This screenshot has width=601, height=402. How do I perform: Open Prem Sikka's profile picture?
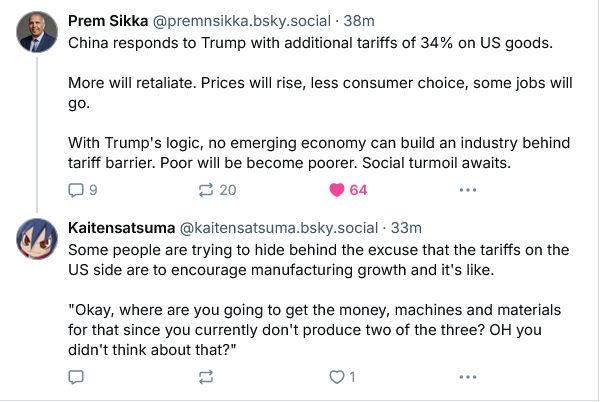[x=37, y=32]
